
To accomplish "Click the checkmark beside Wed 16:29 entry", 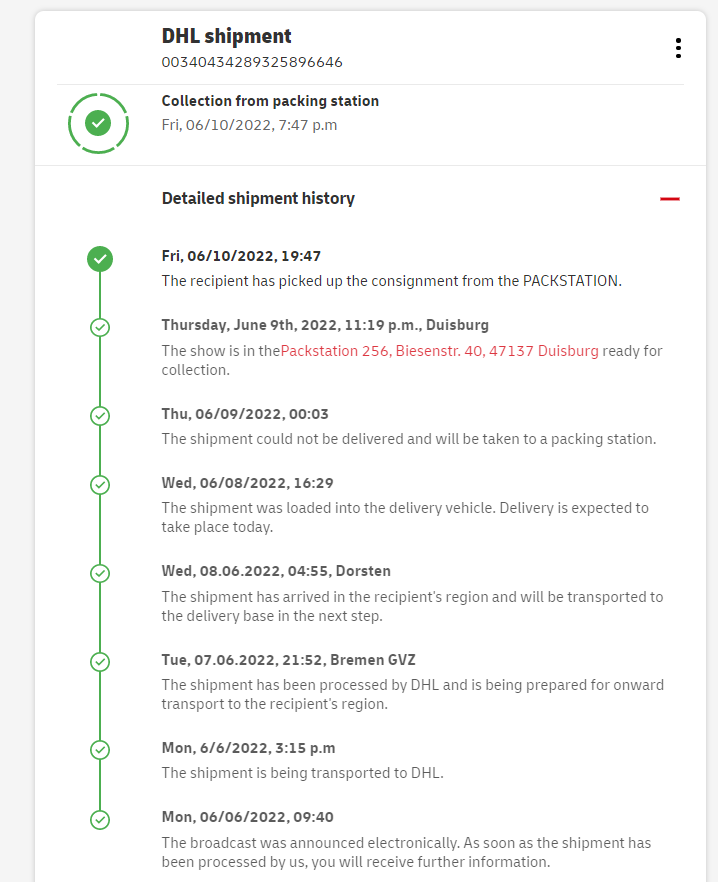I will click(100, 485).
